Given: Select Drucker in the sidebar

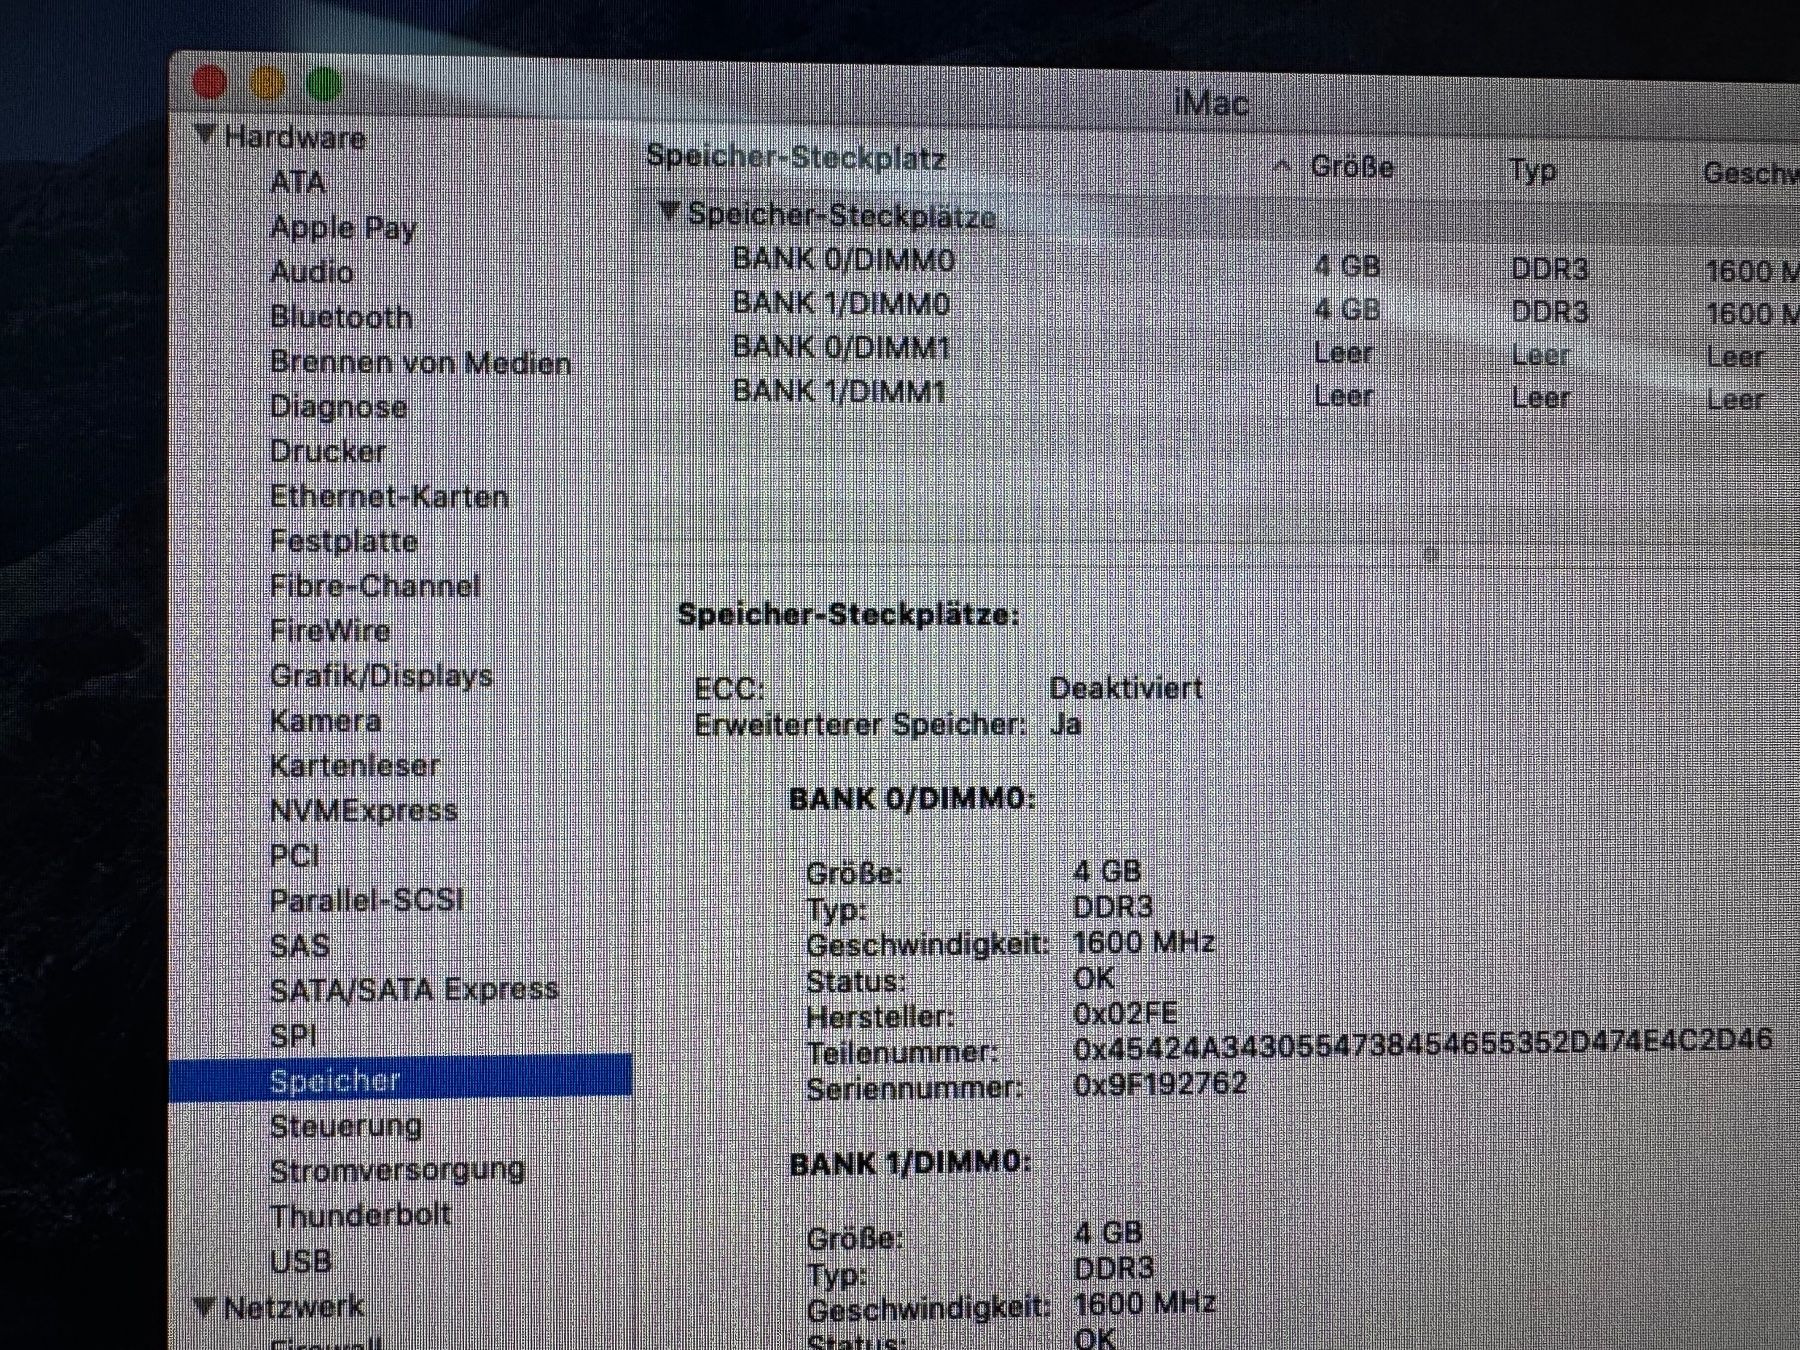Looking at the screenshot, I should [328, 452].
